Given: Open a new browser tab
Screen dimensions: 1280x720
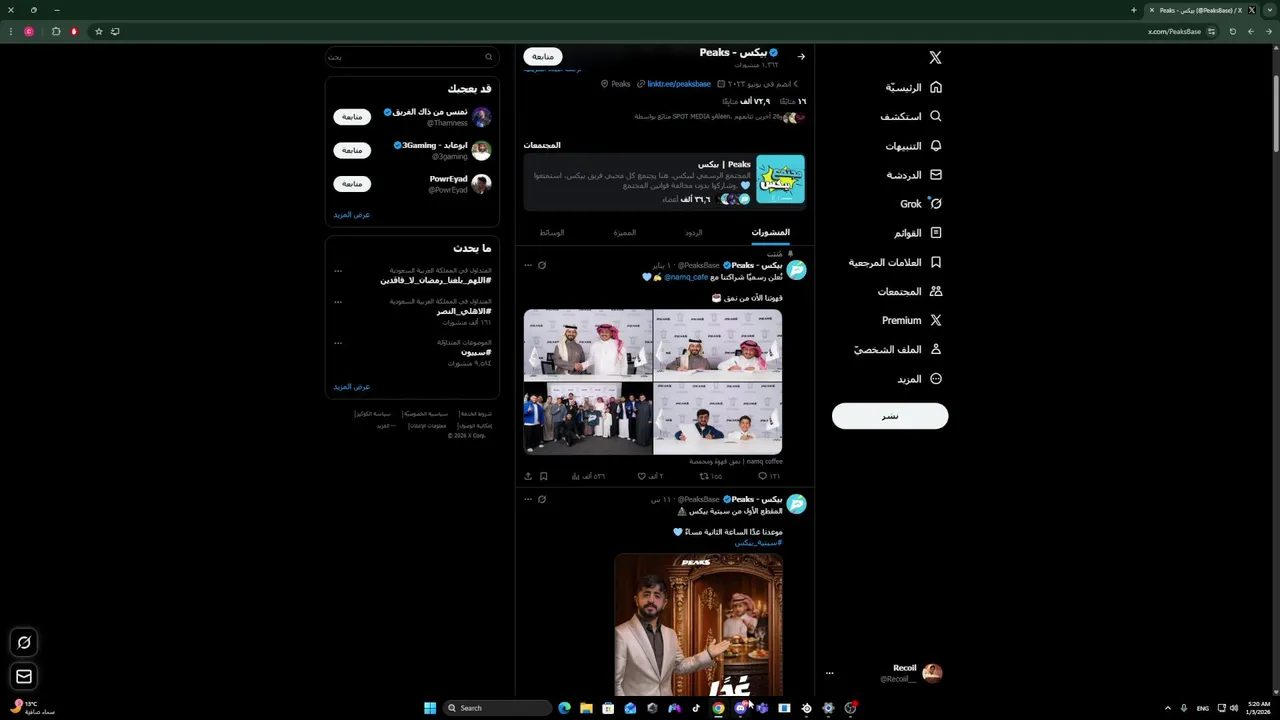Looking at the screenshot, I should (x=1133, y=10).
